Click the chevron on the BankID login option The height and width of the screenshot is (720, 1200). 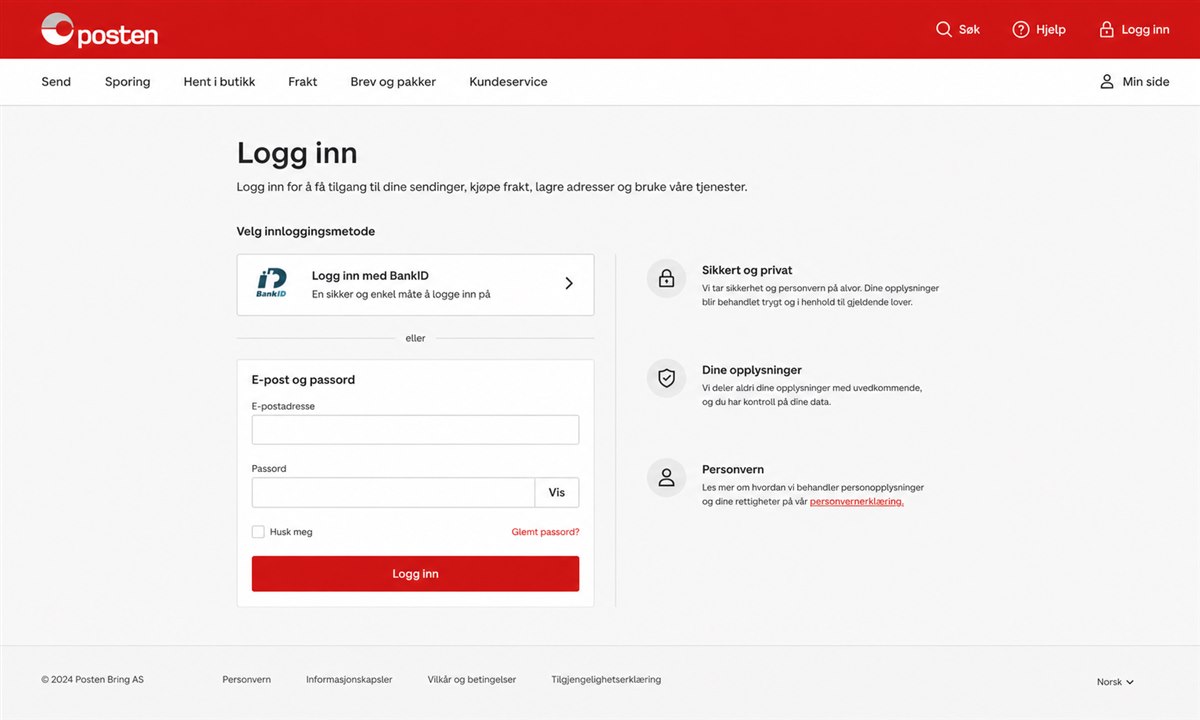tap(569, 283)
